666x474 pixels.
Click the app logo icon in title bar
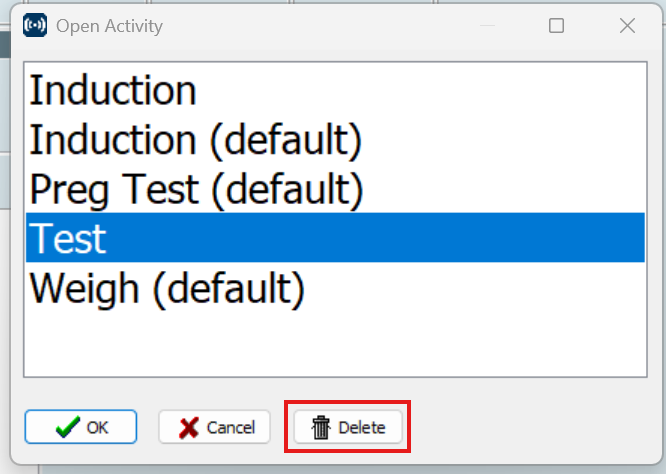pyautogui.click(x=35, y=25)
